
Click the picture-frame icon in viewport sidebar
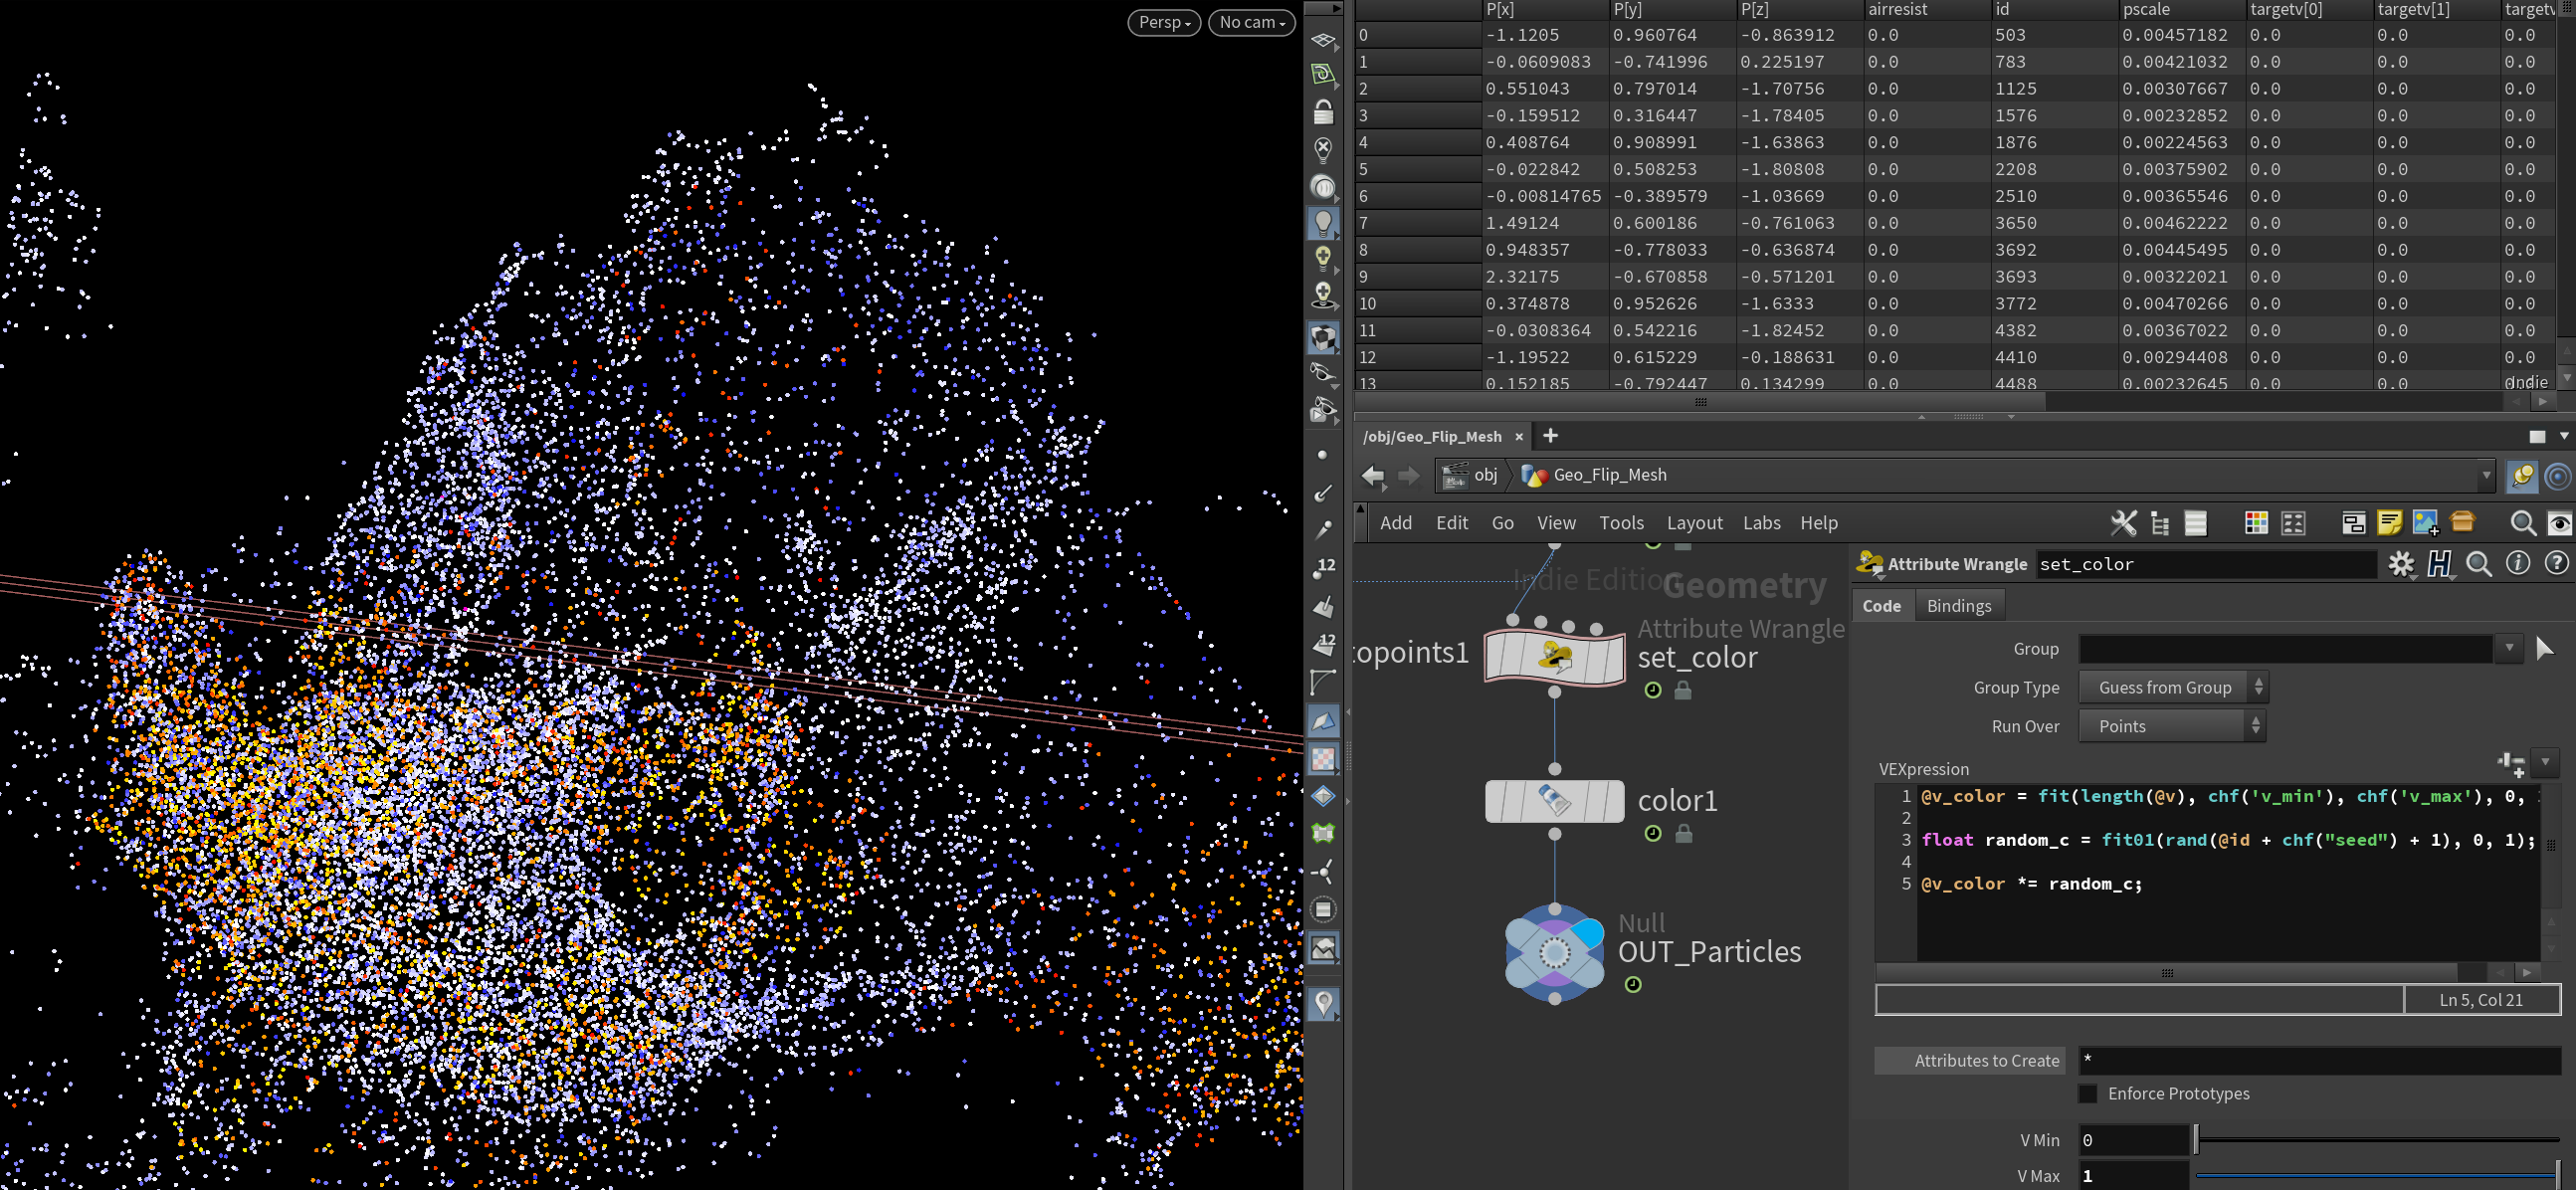[x=1323, y=947]
